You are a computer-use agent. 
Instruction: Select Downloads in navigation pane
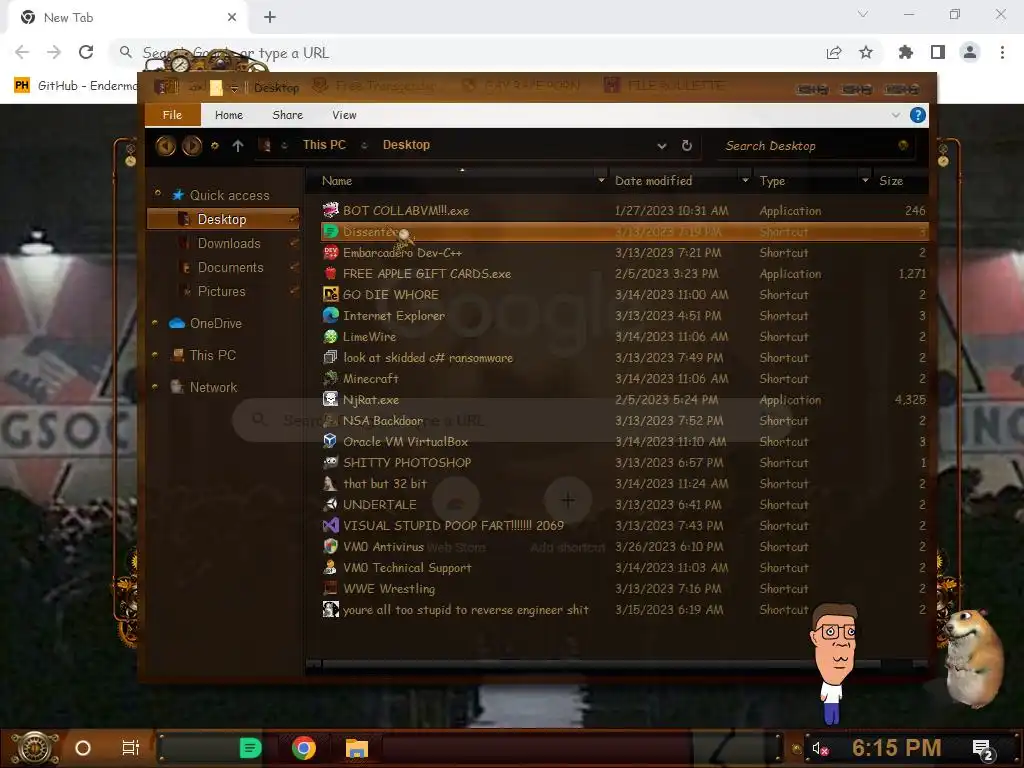point(229,243)
